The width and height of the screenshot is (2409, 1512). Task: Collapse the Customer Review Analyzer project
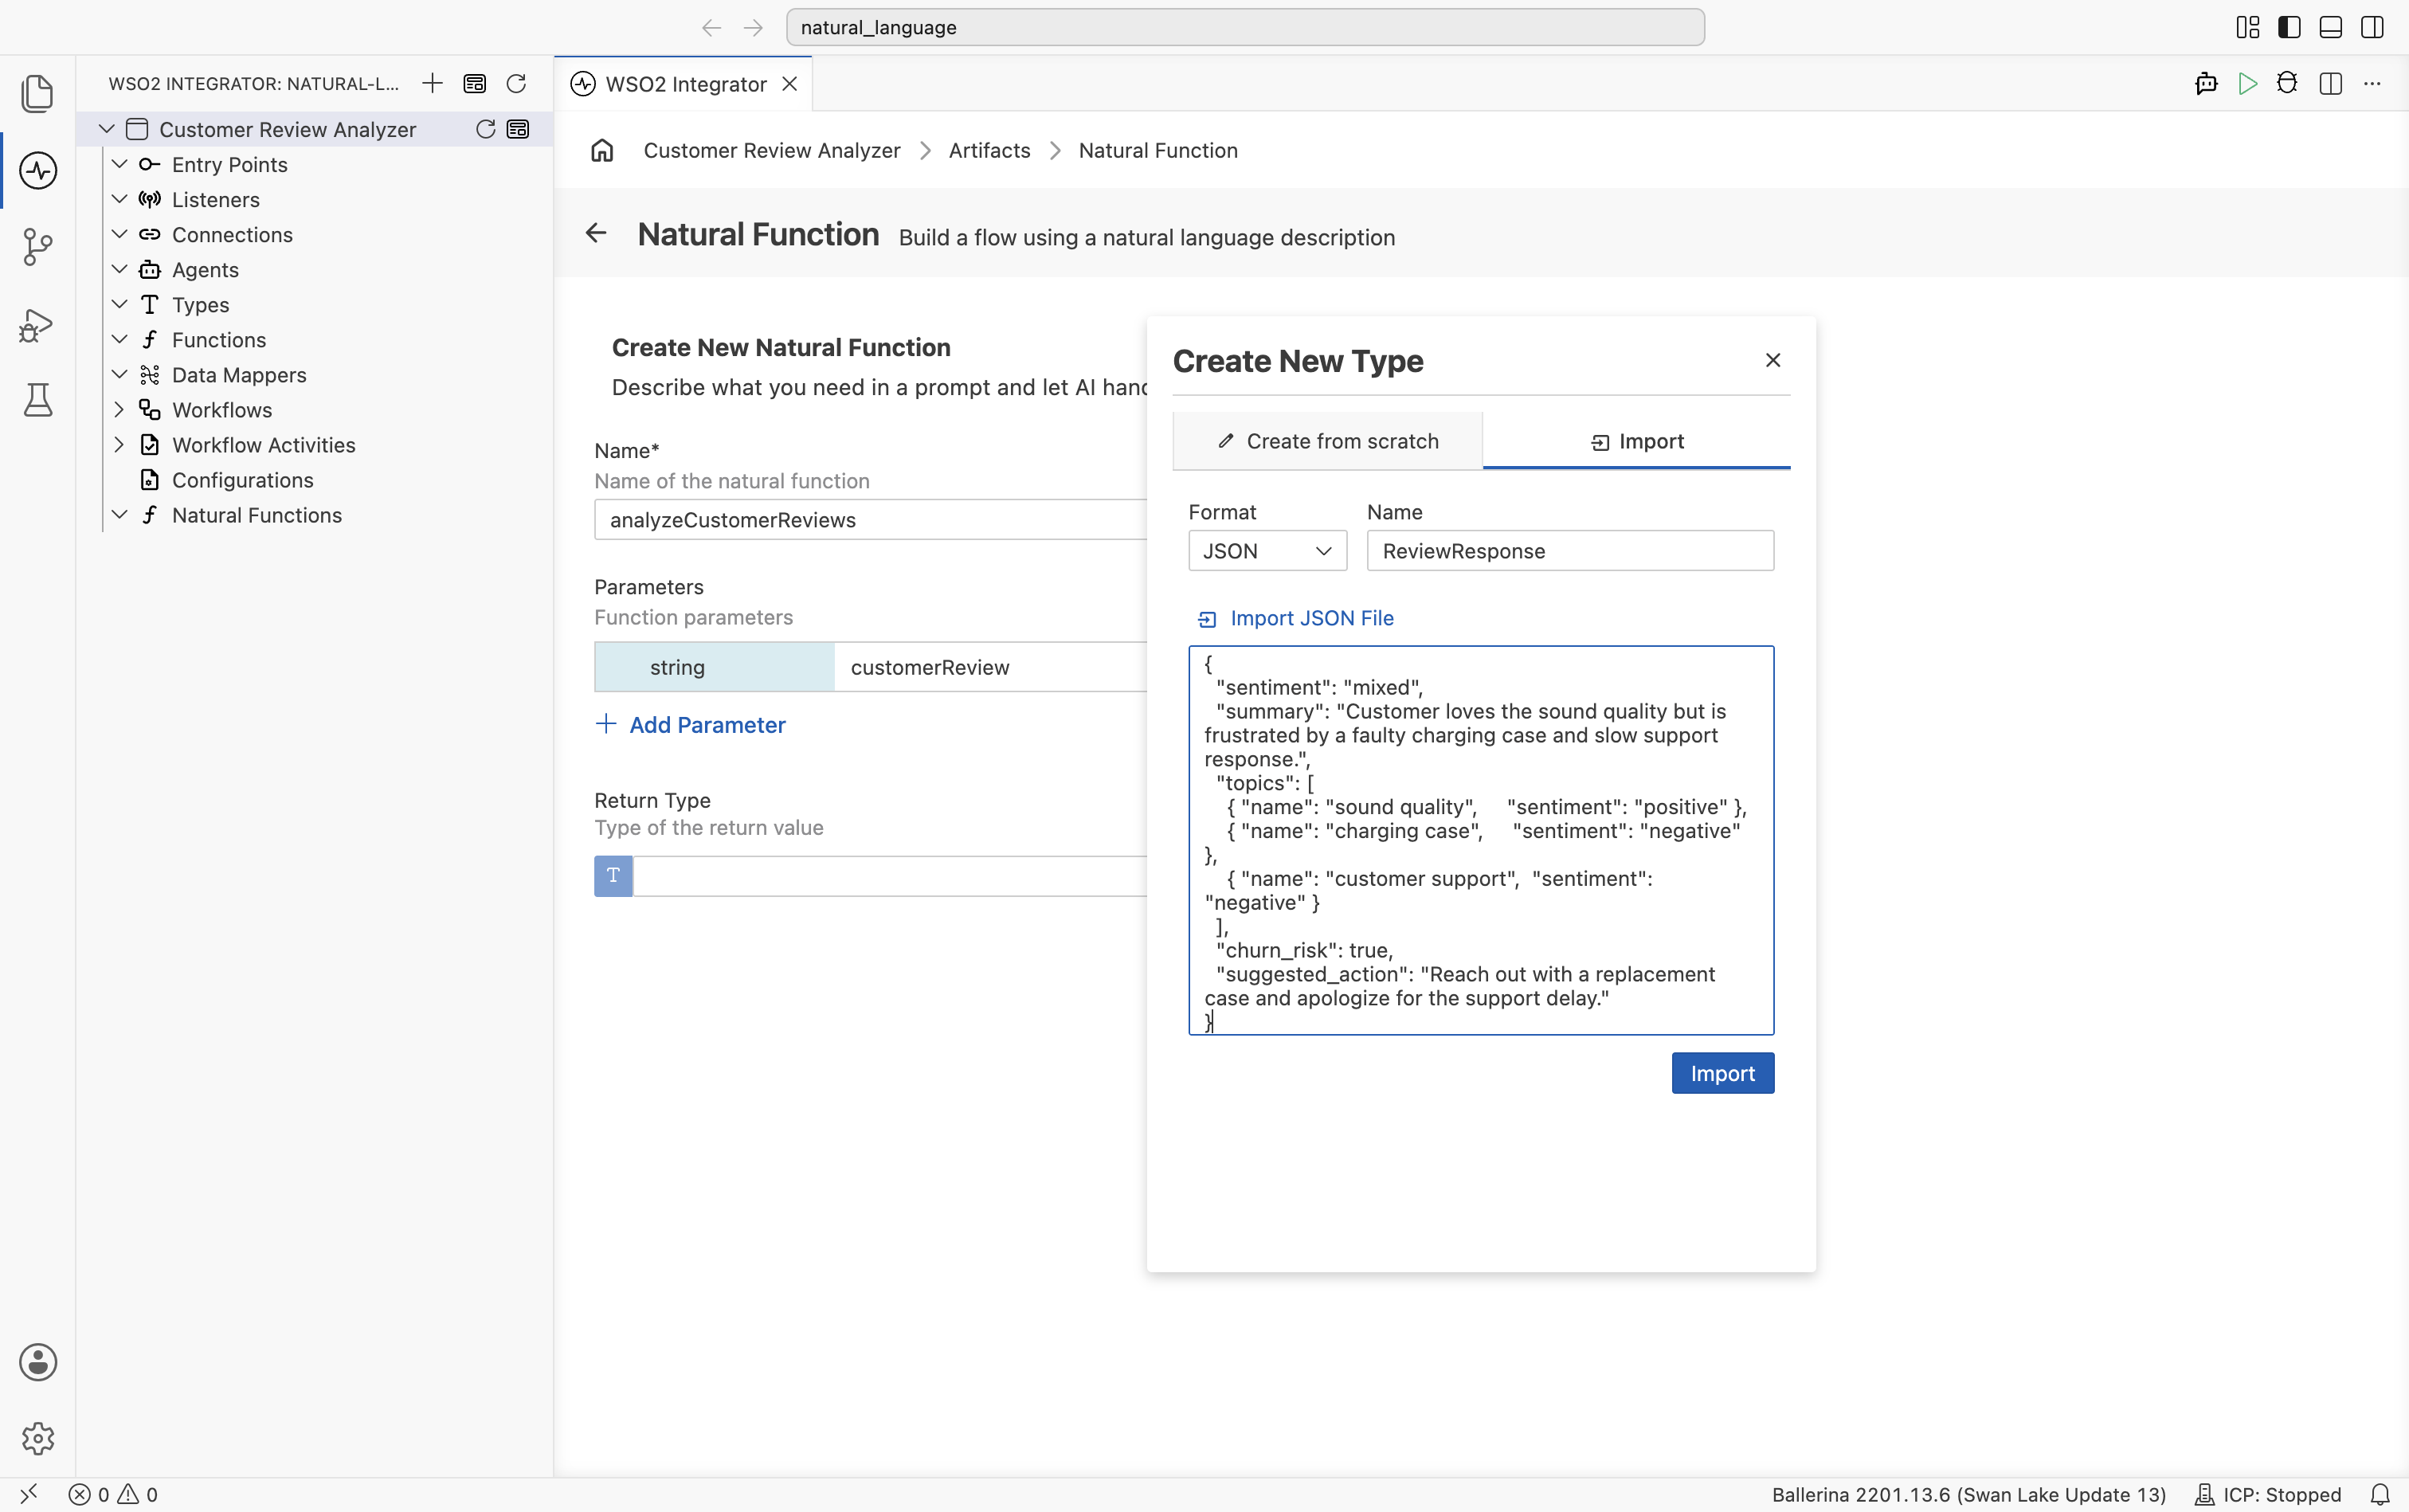click(107, 129)
